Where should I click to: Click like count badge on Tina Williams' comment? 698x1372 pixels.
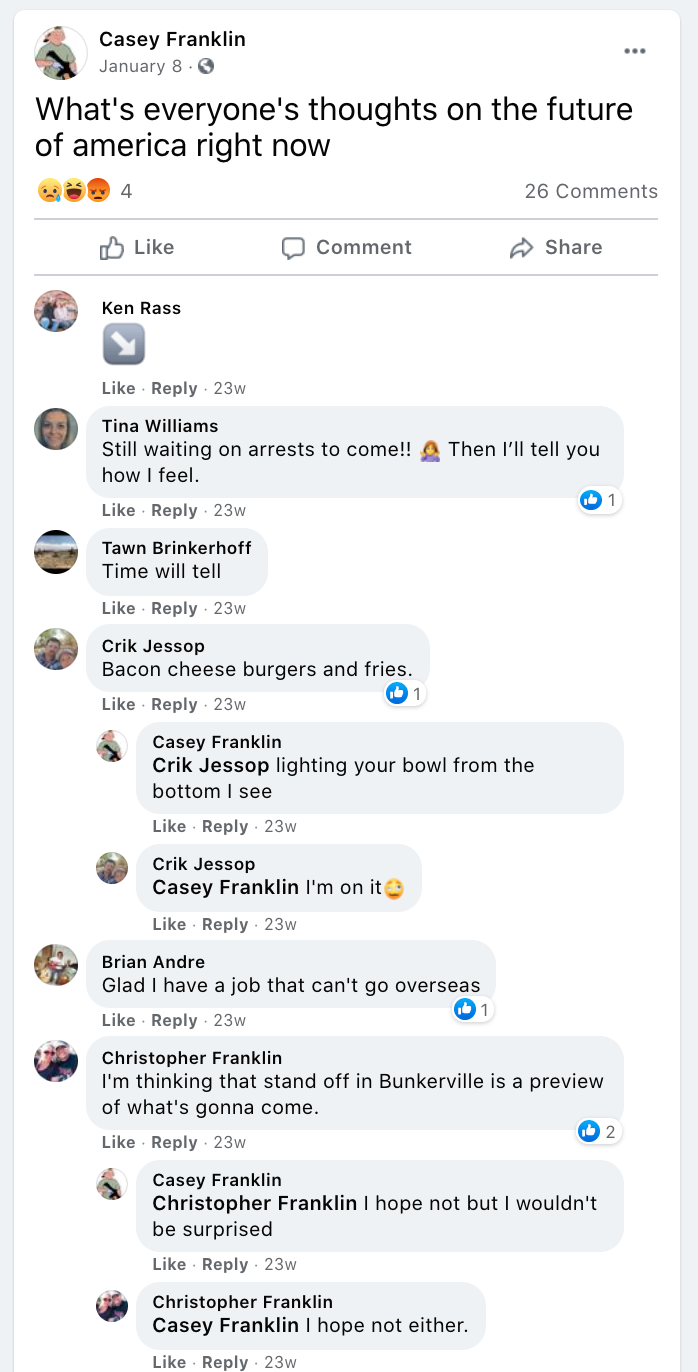tap(600, 500)
